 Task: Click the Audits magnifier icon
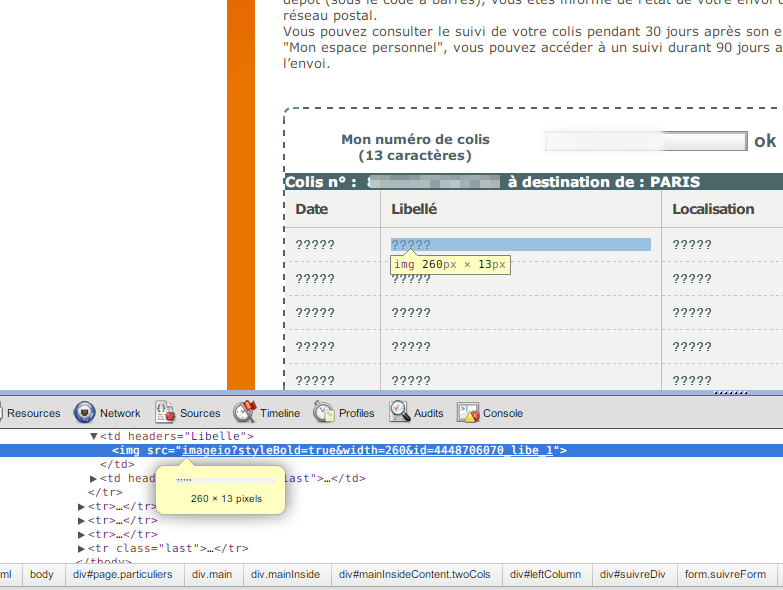(400, 413)
